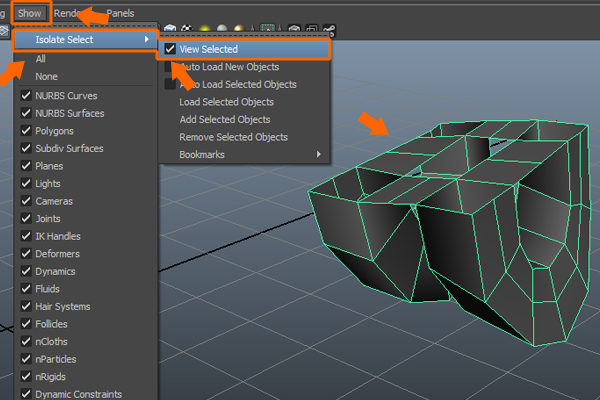Open the Show menu in panel menubar
600x400 pixels.
pyautogui.click(x=29, y=13)
